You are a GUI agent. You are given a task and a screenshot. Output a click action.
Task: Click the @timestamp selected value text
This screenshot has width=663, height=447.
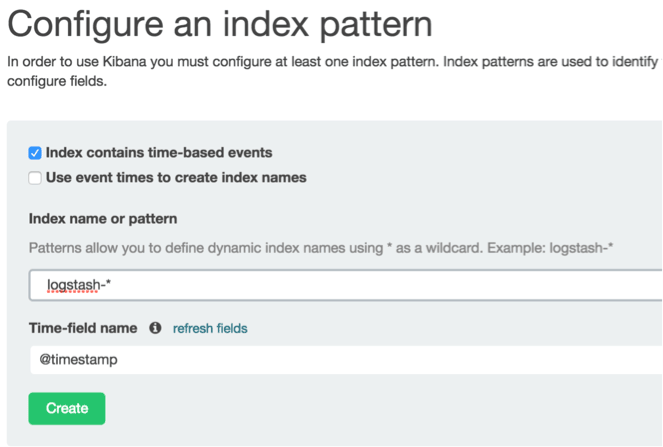(x=78, y=360)
